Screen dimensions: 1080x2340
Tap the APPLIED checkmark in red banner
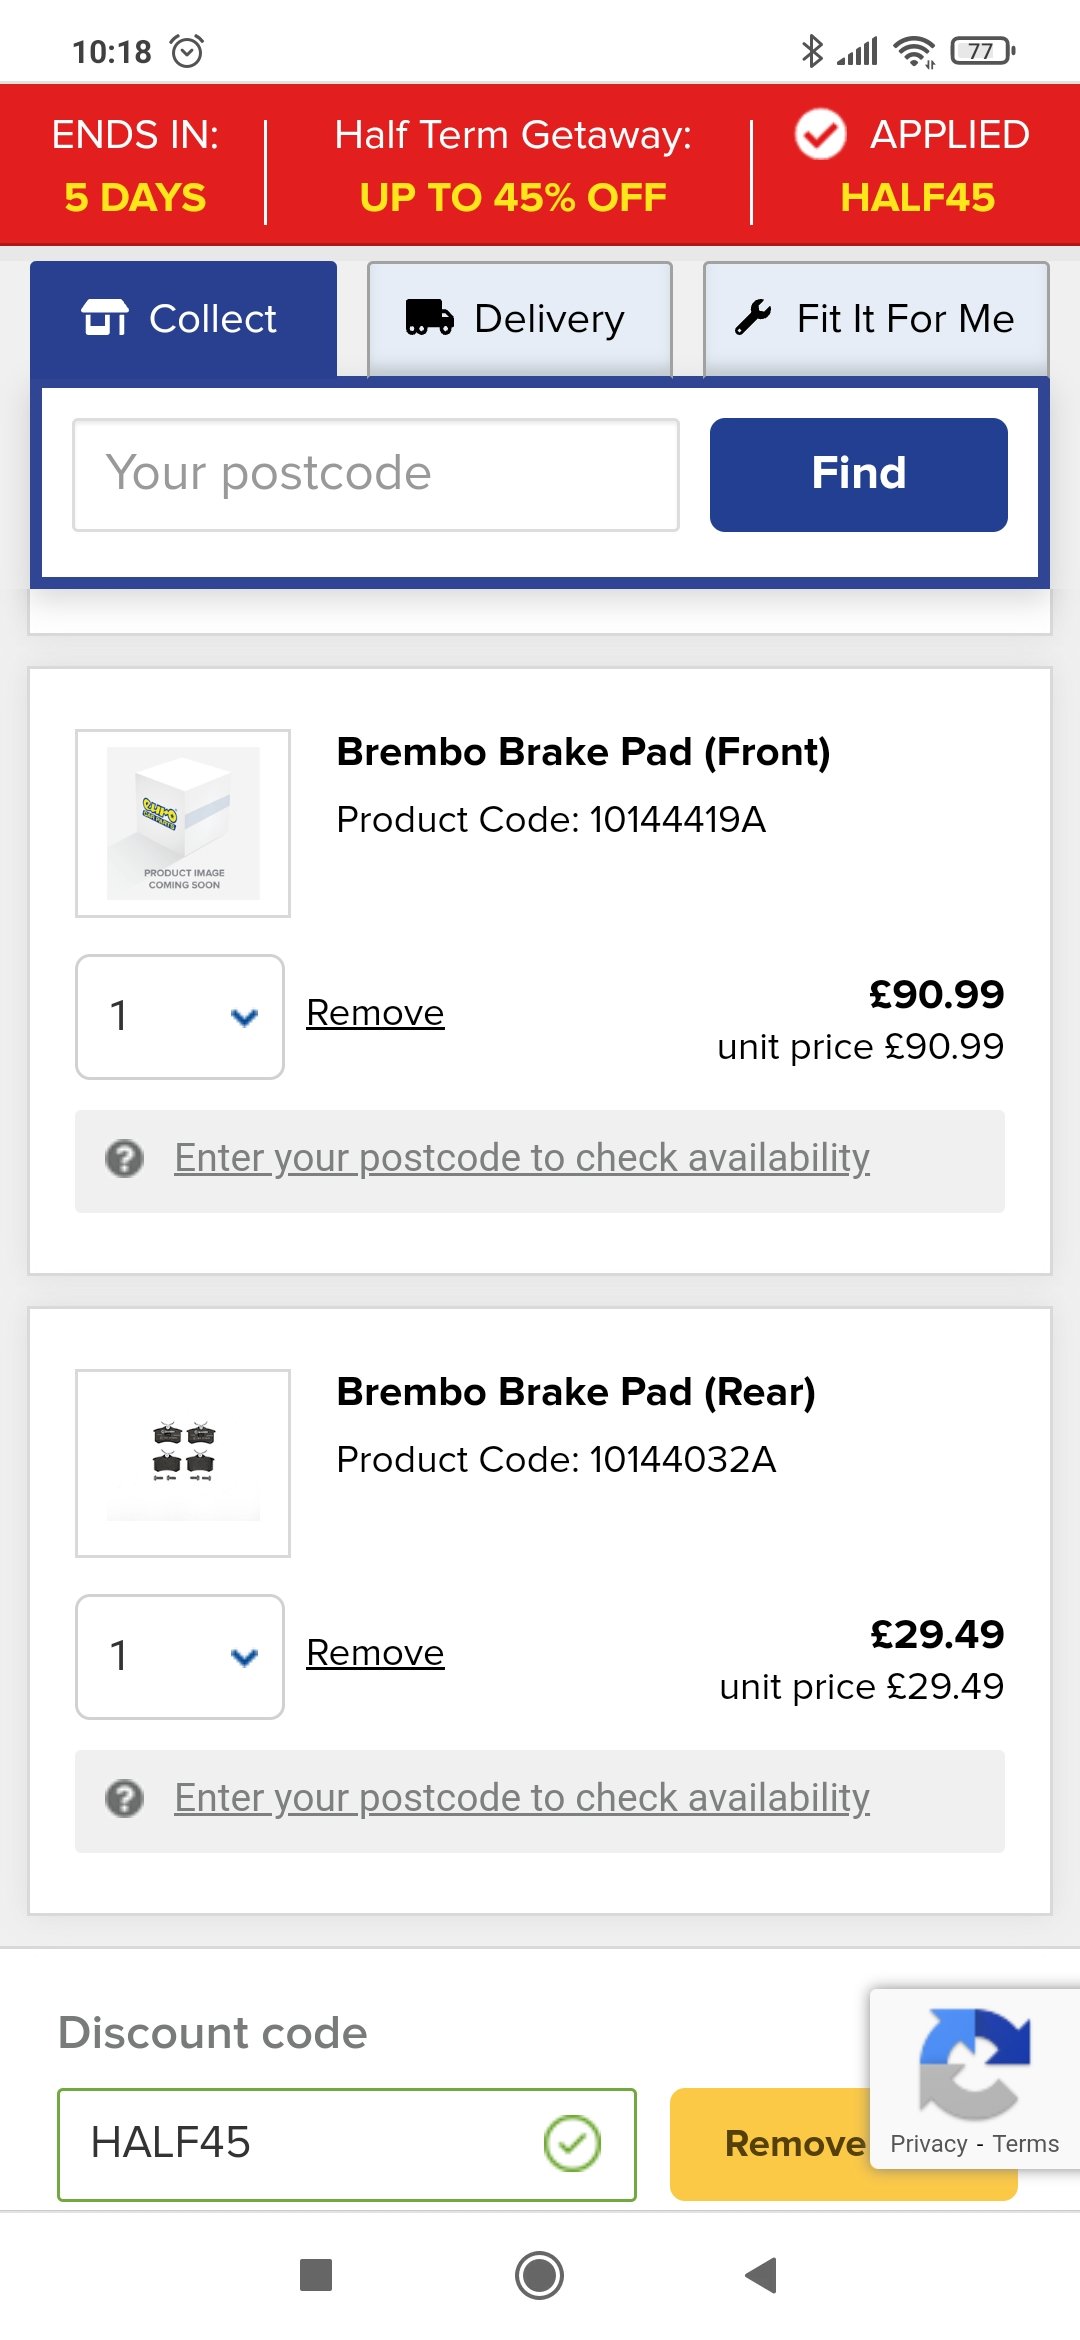(820, 135)
